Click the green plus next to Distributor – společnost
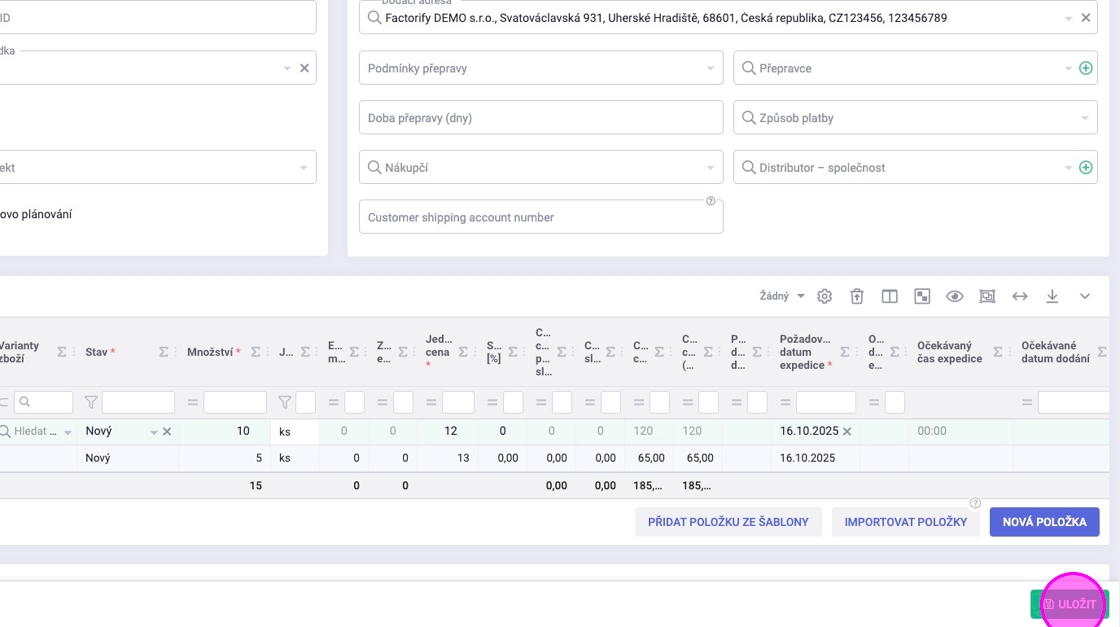Screen dimensions: 1120x627 click(x=1086, y=168)
